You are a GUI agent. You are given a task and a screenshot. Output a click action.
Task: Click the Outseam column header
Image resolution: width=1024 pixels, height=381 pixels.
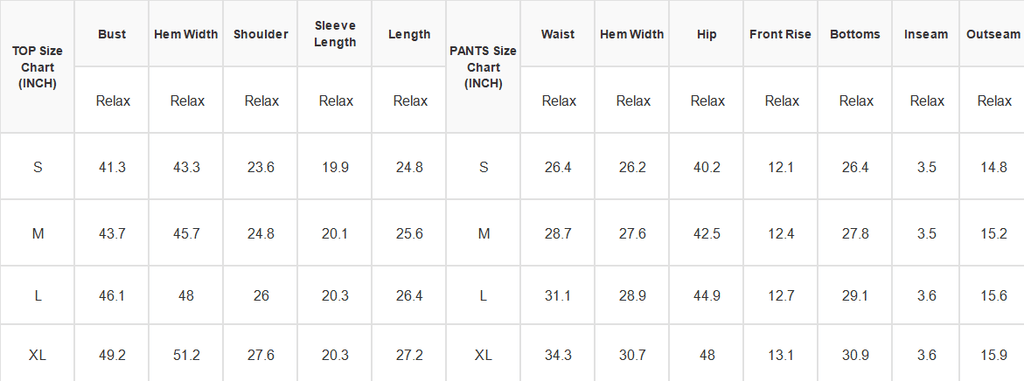(x=993, y=33)
